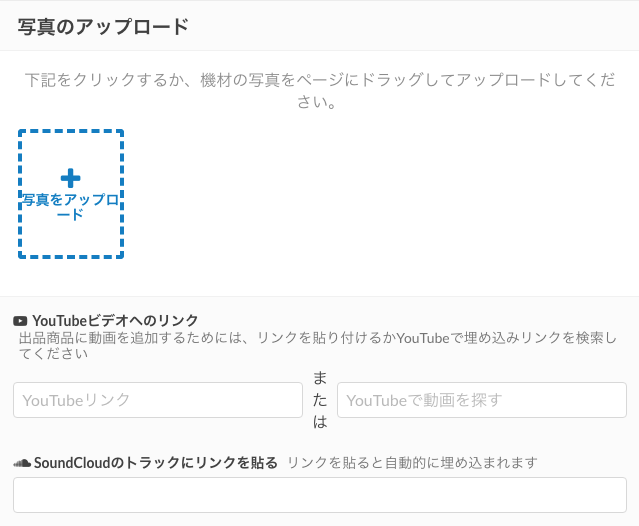
Task: Click the SoundCloud cloud icon
Action: pos(22,463)
